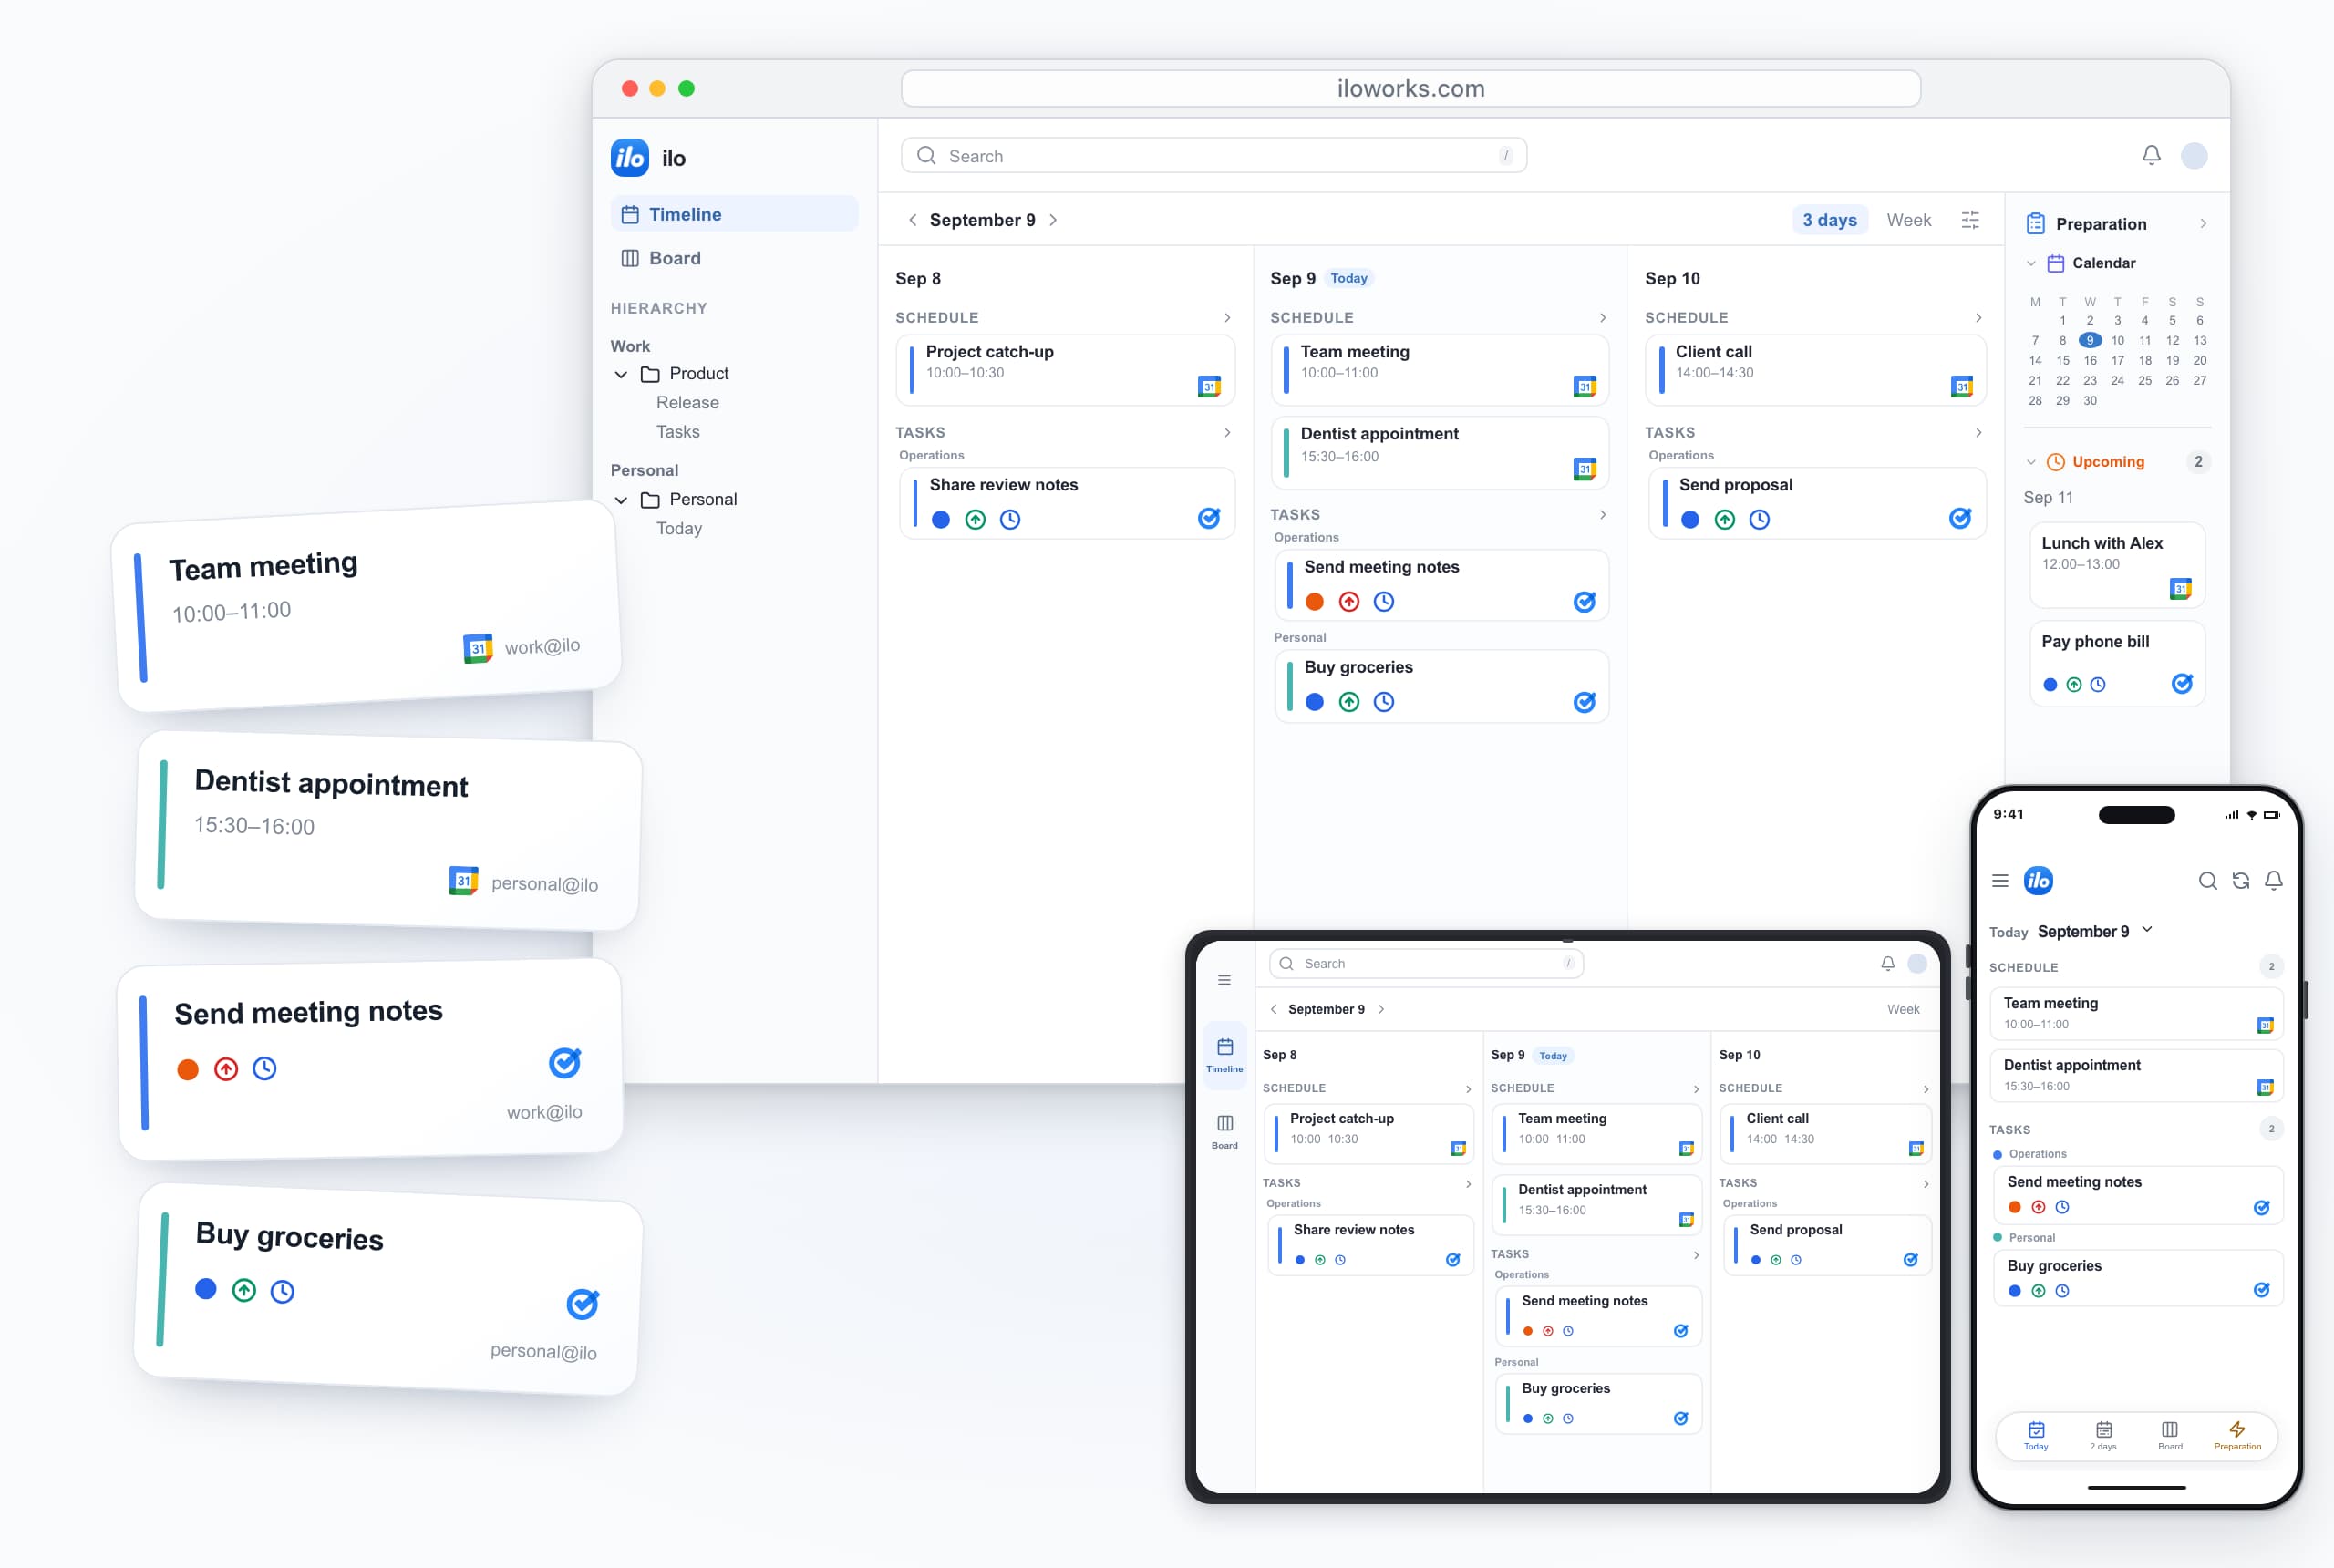The image size is (2334, 1568).
Task: Click blue status dot on Pay phone bill
Action: point(2050,685)
